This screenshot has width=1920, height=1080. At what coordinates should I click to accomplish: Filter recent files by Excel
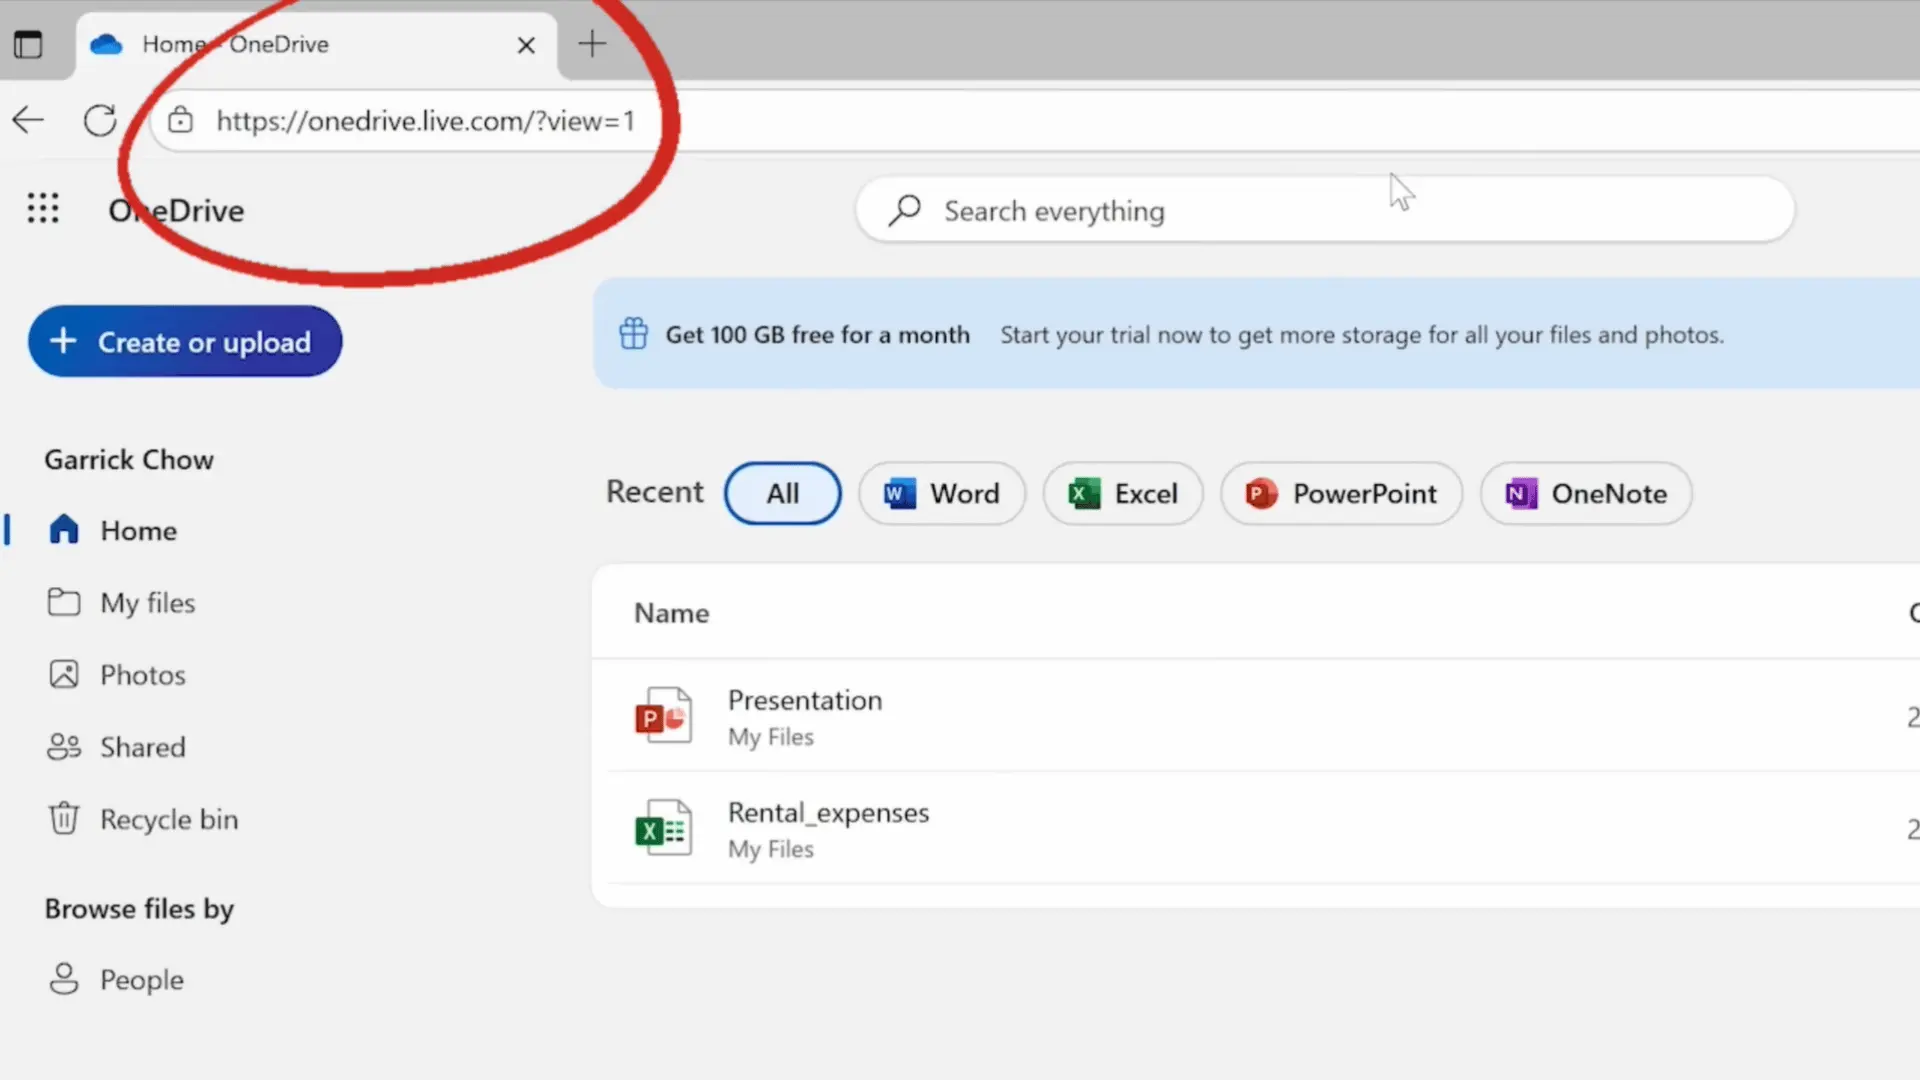click(x=1123, y=493)
